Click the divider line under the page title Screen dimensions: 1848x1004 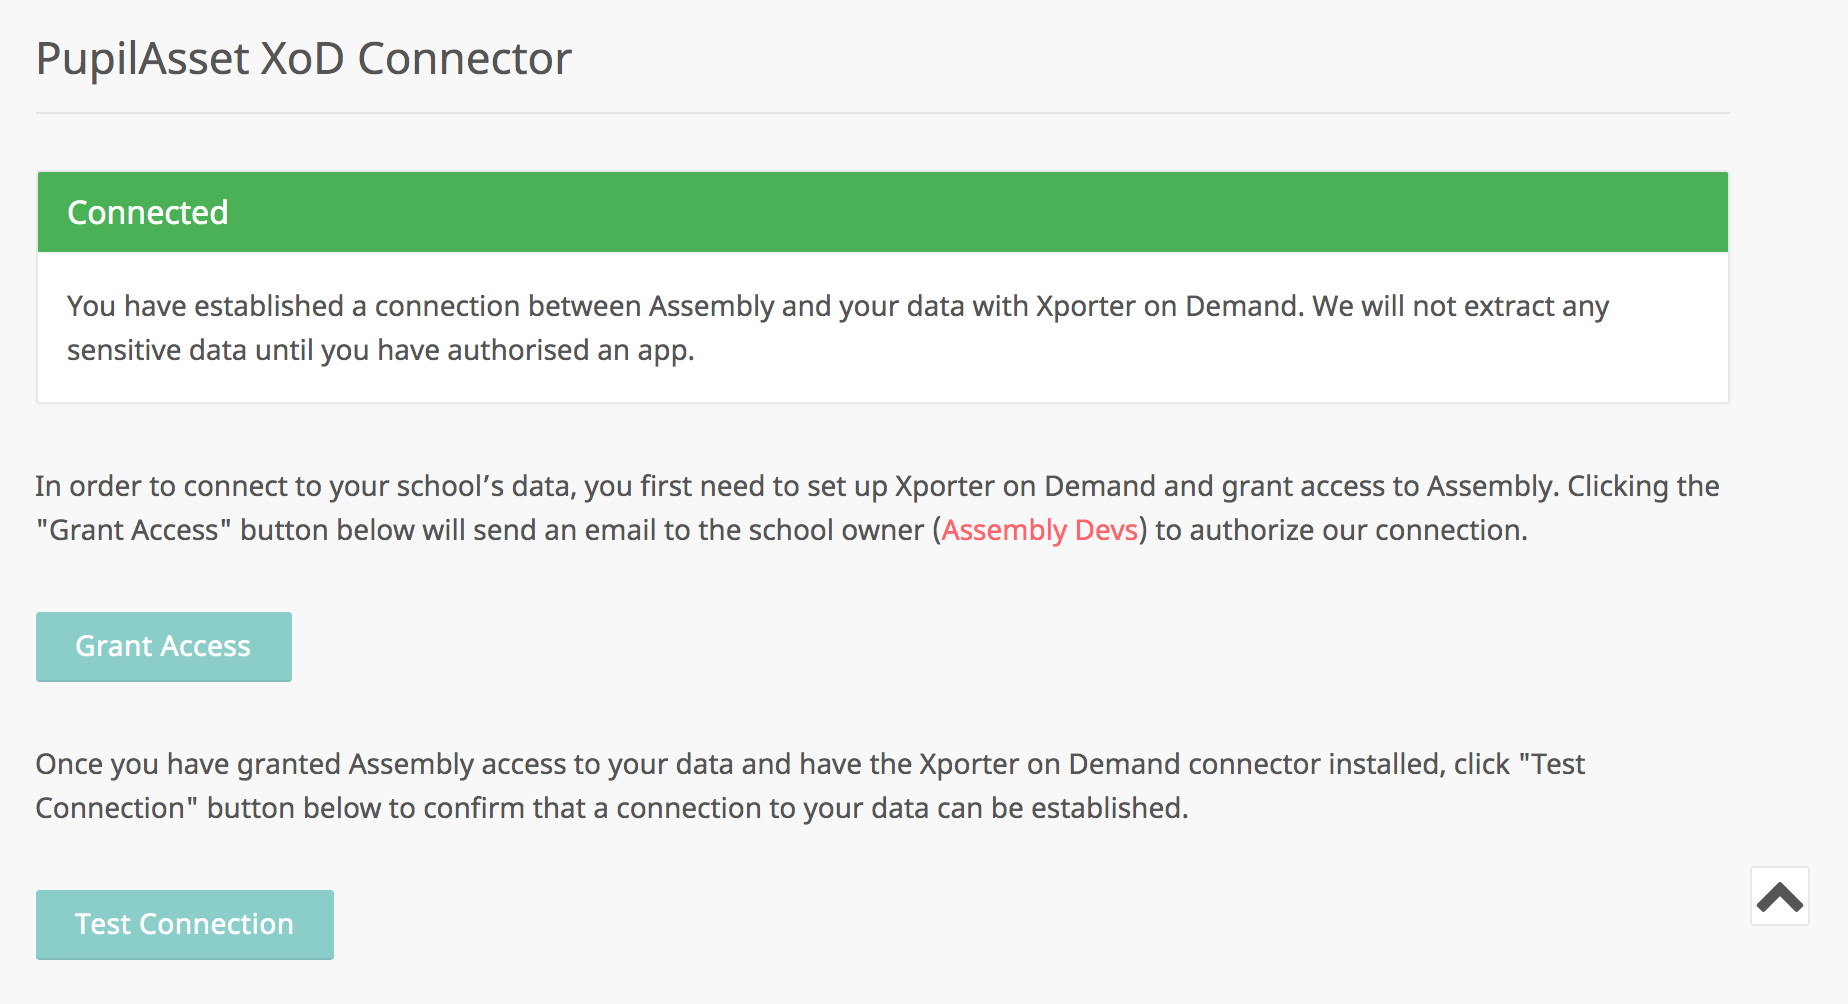(882, 113)
